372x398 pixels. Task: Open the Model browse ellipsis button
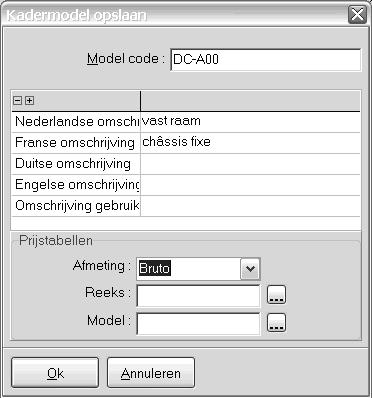[276, 323]
